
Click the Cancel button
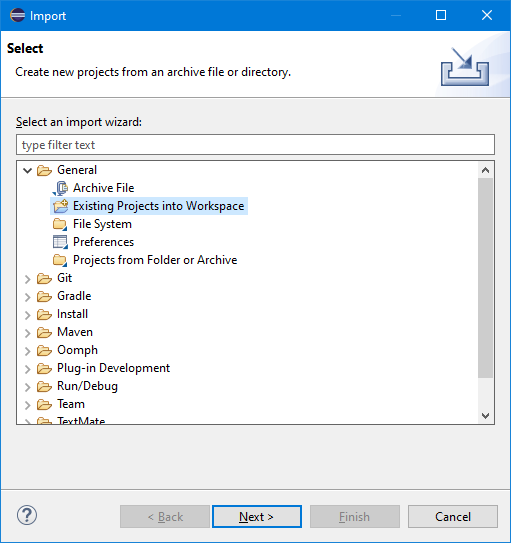[x=453, y=517]
